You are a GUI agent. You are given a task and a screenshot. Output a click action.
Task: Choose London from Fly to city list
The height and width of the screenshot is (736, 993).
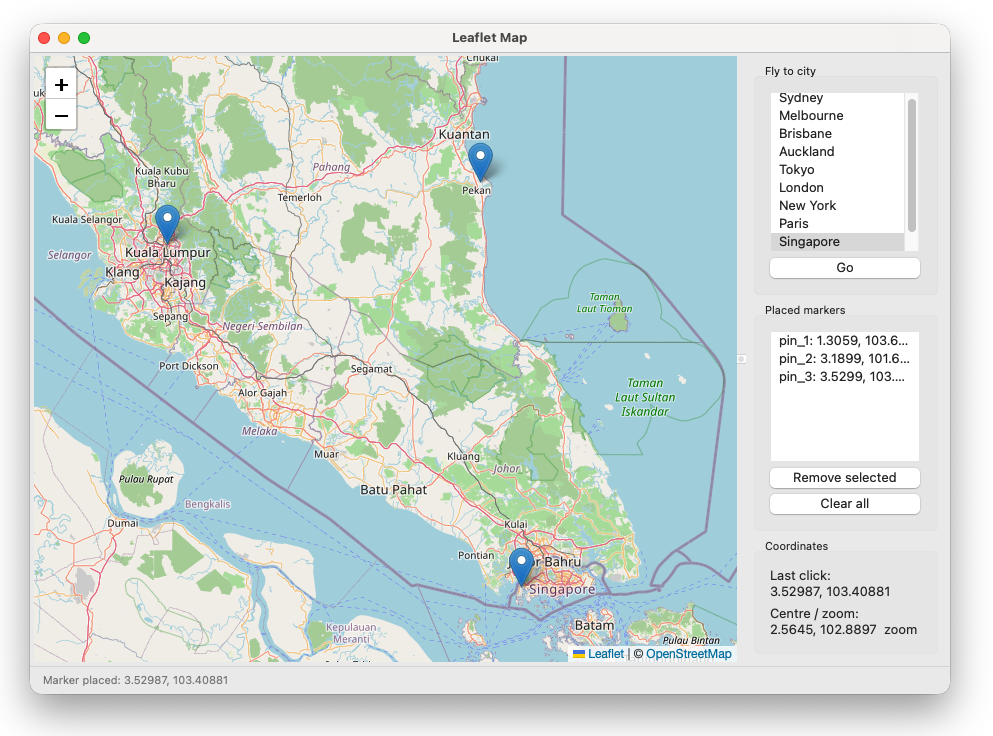(x=801, y=188)
